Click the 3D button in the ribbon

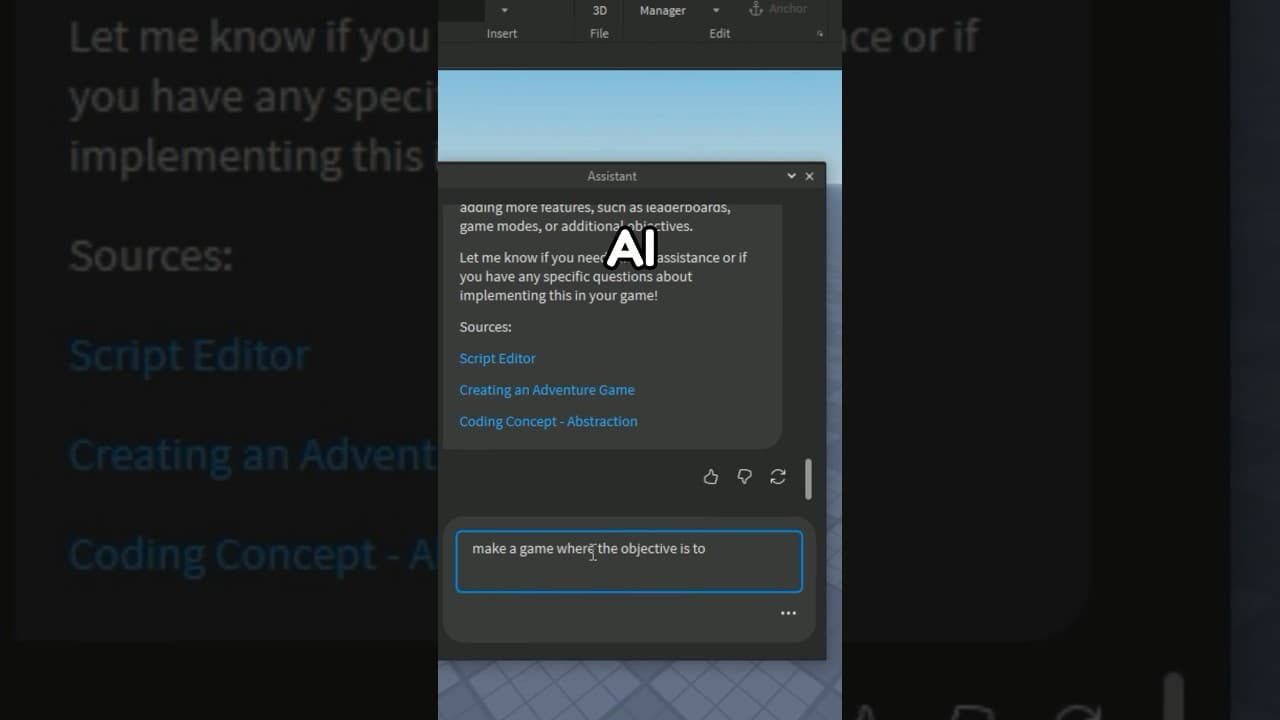(600, 10)
